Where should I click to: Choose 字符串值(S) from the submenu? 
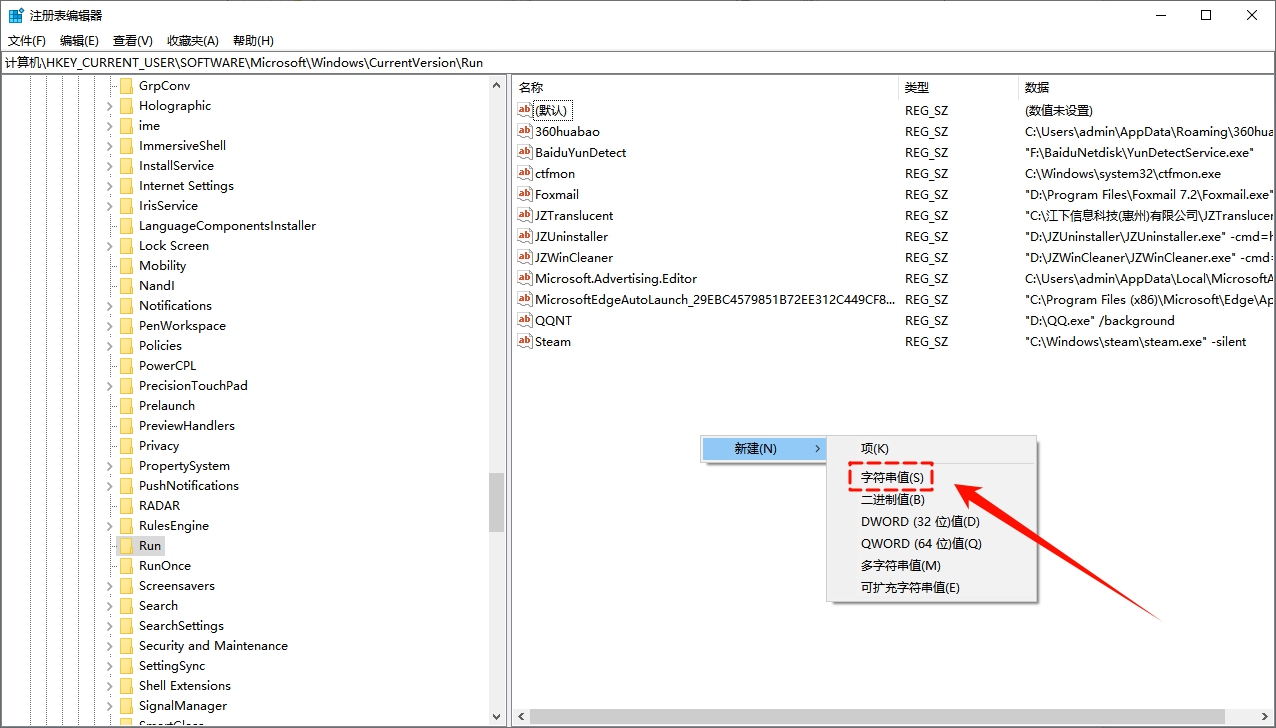892,478
